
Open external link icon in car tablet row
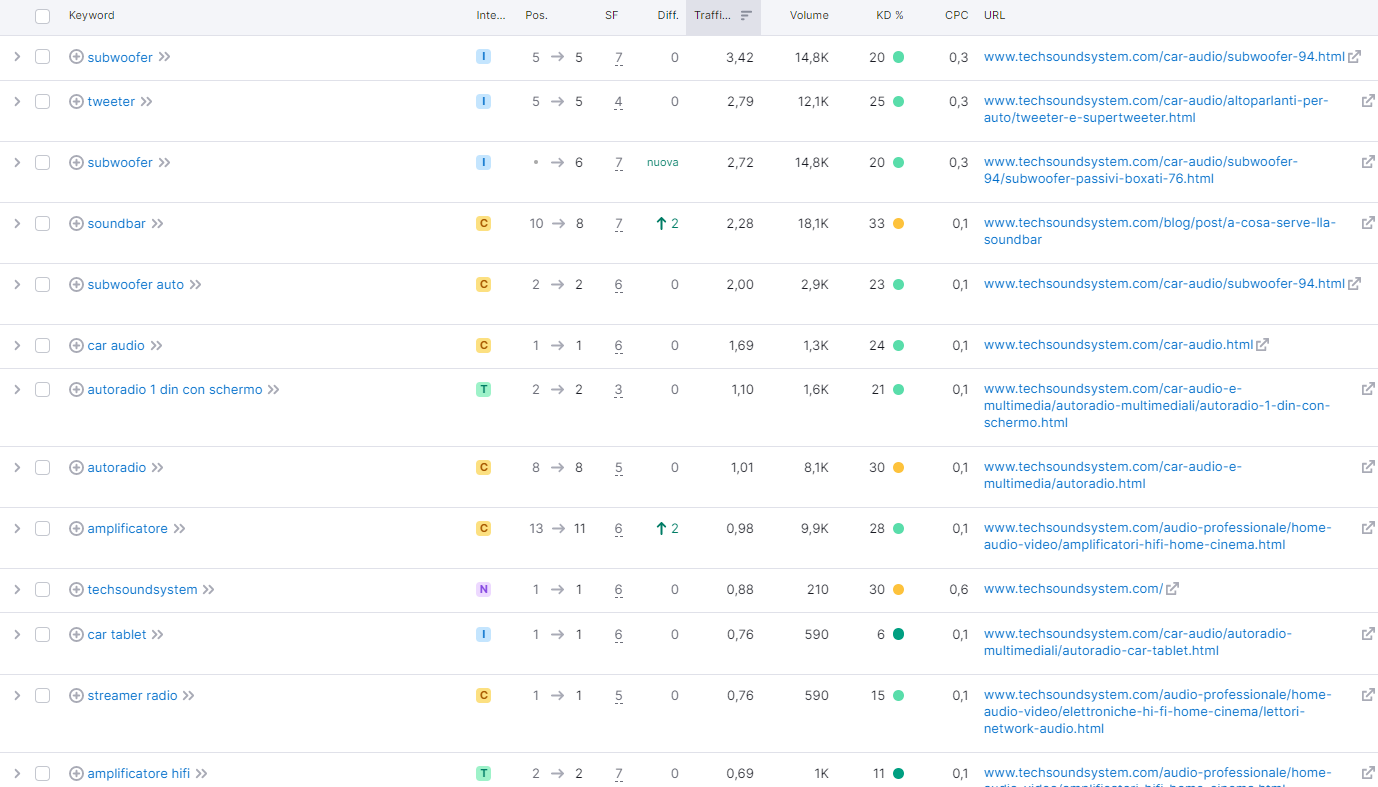tap(1368, 633)
